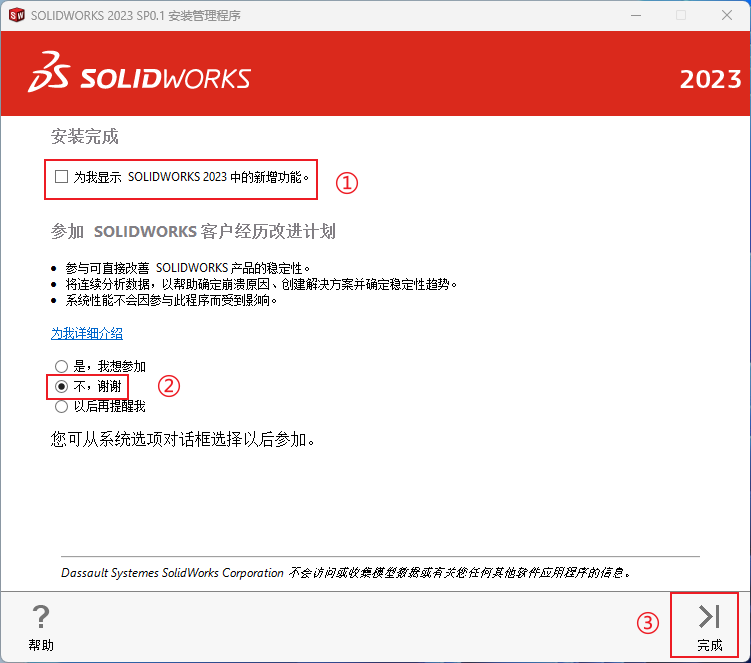Screen dimensions: 751x663
Task: Select the 不，谢谢 radio button
Action: 61,387
